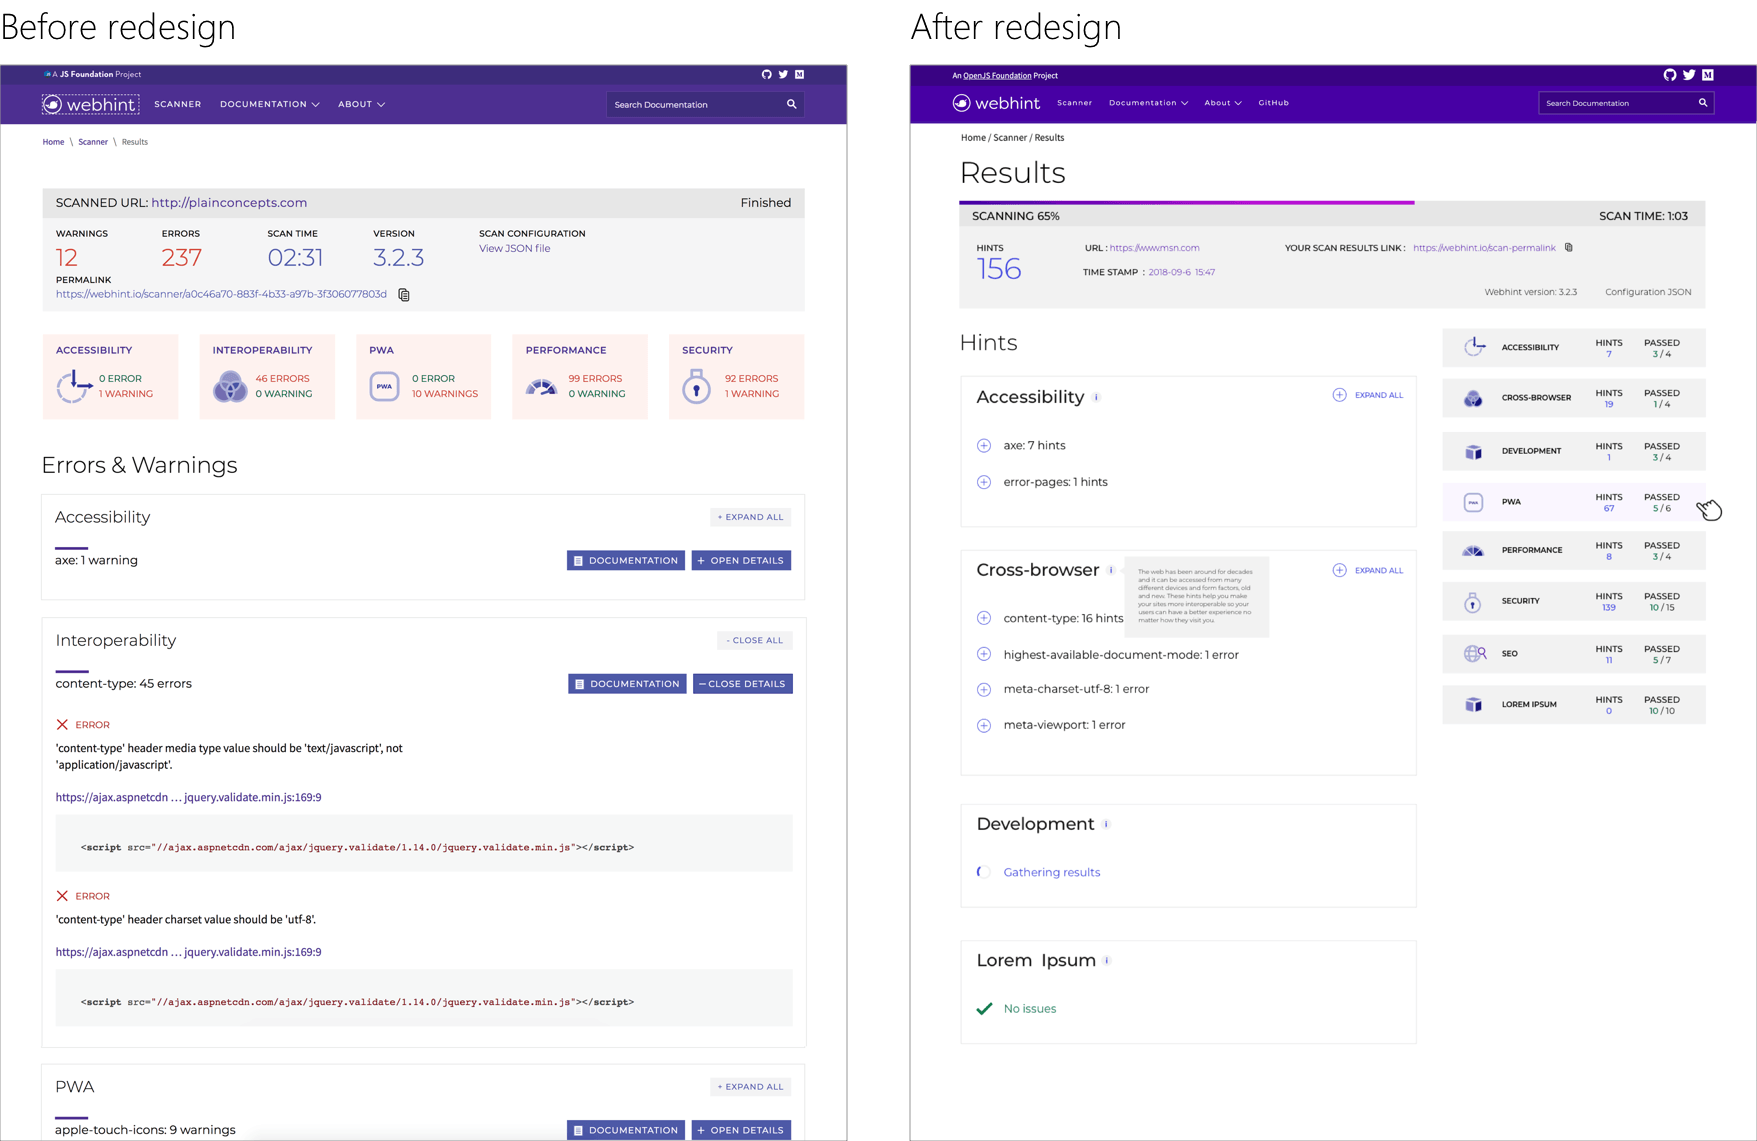Expand 'meta-viewport: 1 error' row
This screenshot has width=1757, height=1141.
pyautogui.click(x=984, y=725)
